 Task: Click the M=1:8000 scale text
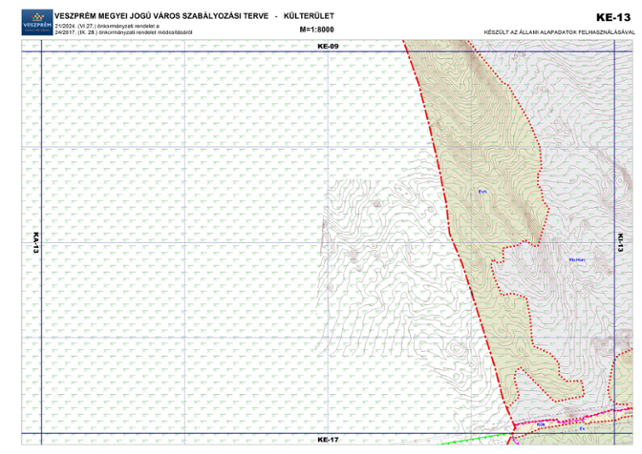coord(316,31)
